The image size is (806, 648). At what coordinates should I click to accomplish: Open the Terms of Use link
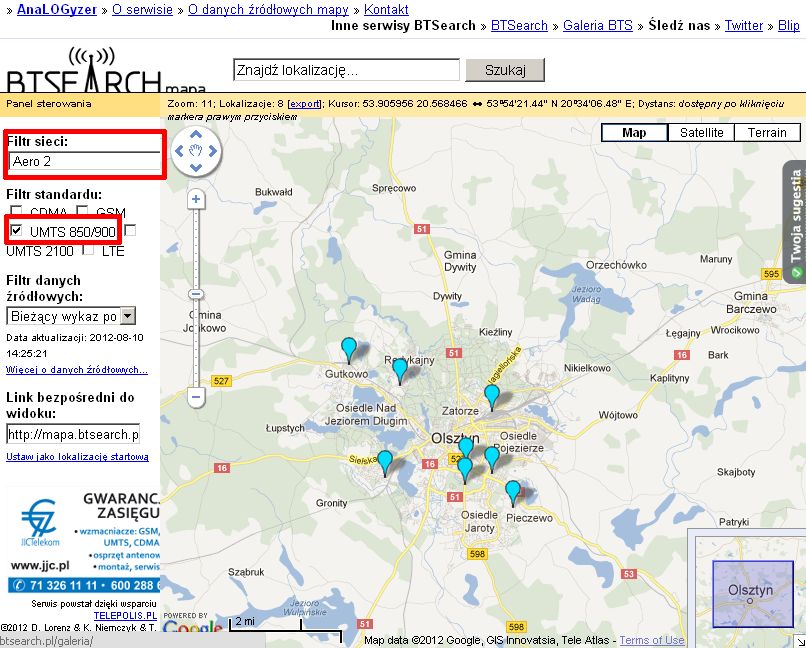pyautogui.click(x=652, y=640)
